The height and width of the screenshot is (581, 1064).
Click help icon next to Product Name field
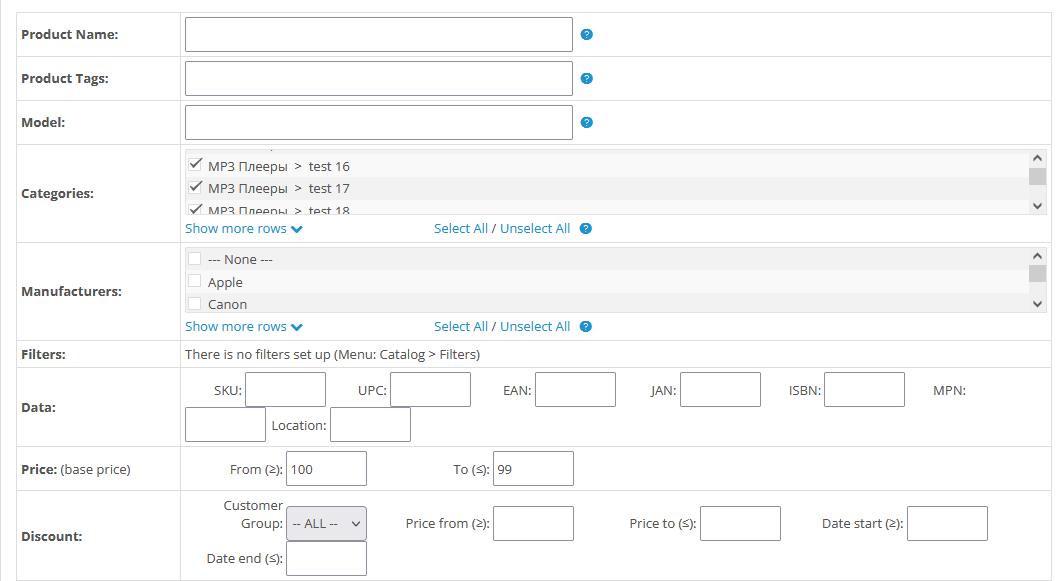[x=587, y=34]
